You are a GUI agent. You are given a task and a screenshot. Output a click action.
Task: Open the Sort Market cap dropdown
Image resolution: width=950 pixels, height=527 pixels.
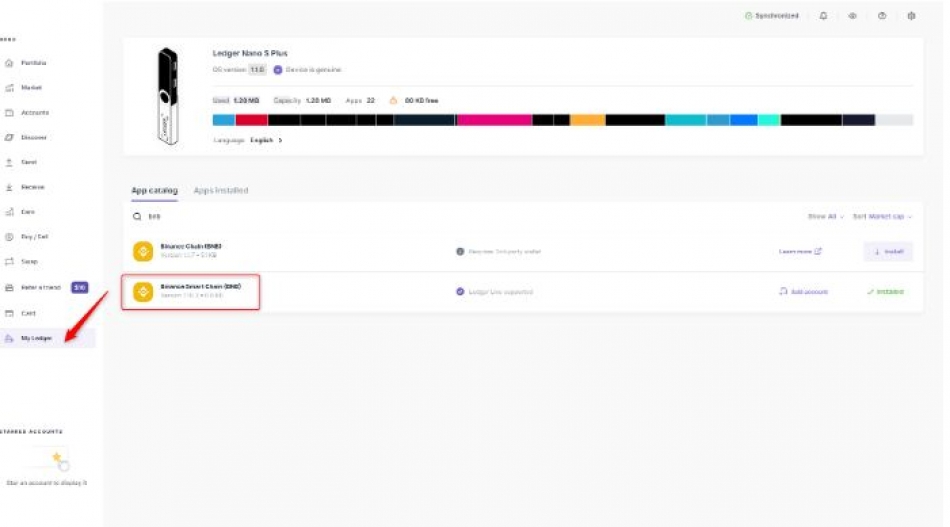point(882,216)
